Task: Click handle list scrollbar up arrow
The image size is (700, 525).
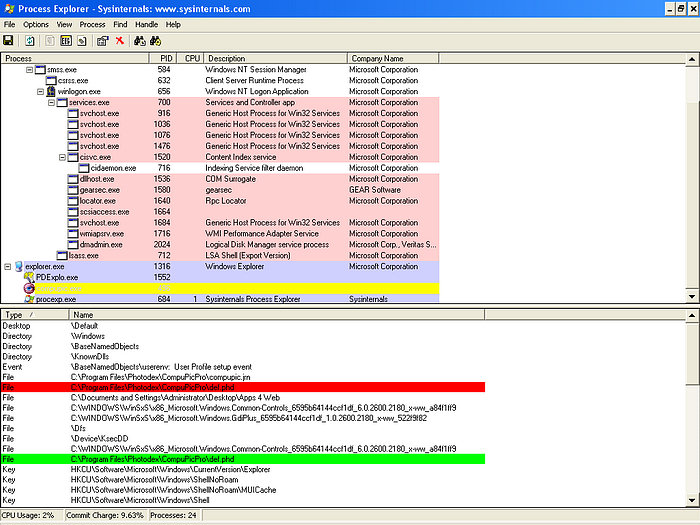Action: [692, 316]
